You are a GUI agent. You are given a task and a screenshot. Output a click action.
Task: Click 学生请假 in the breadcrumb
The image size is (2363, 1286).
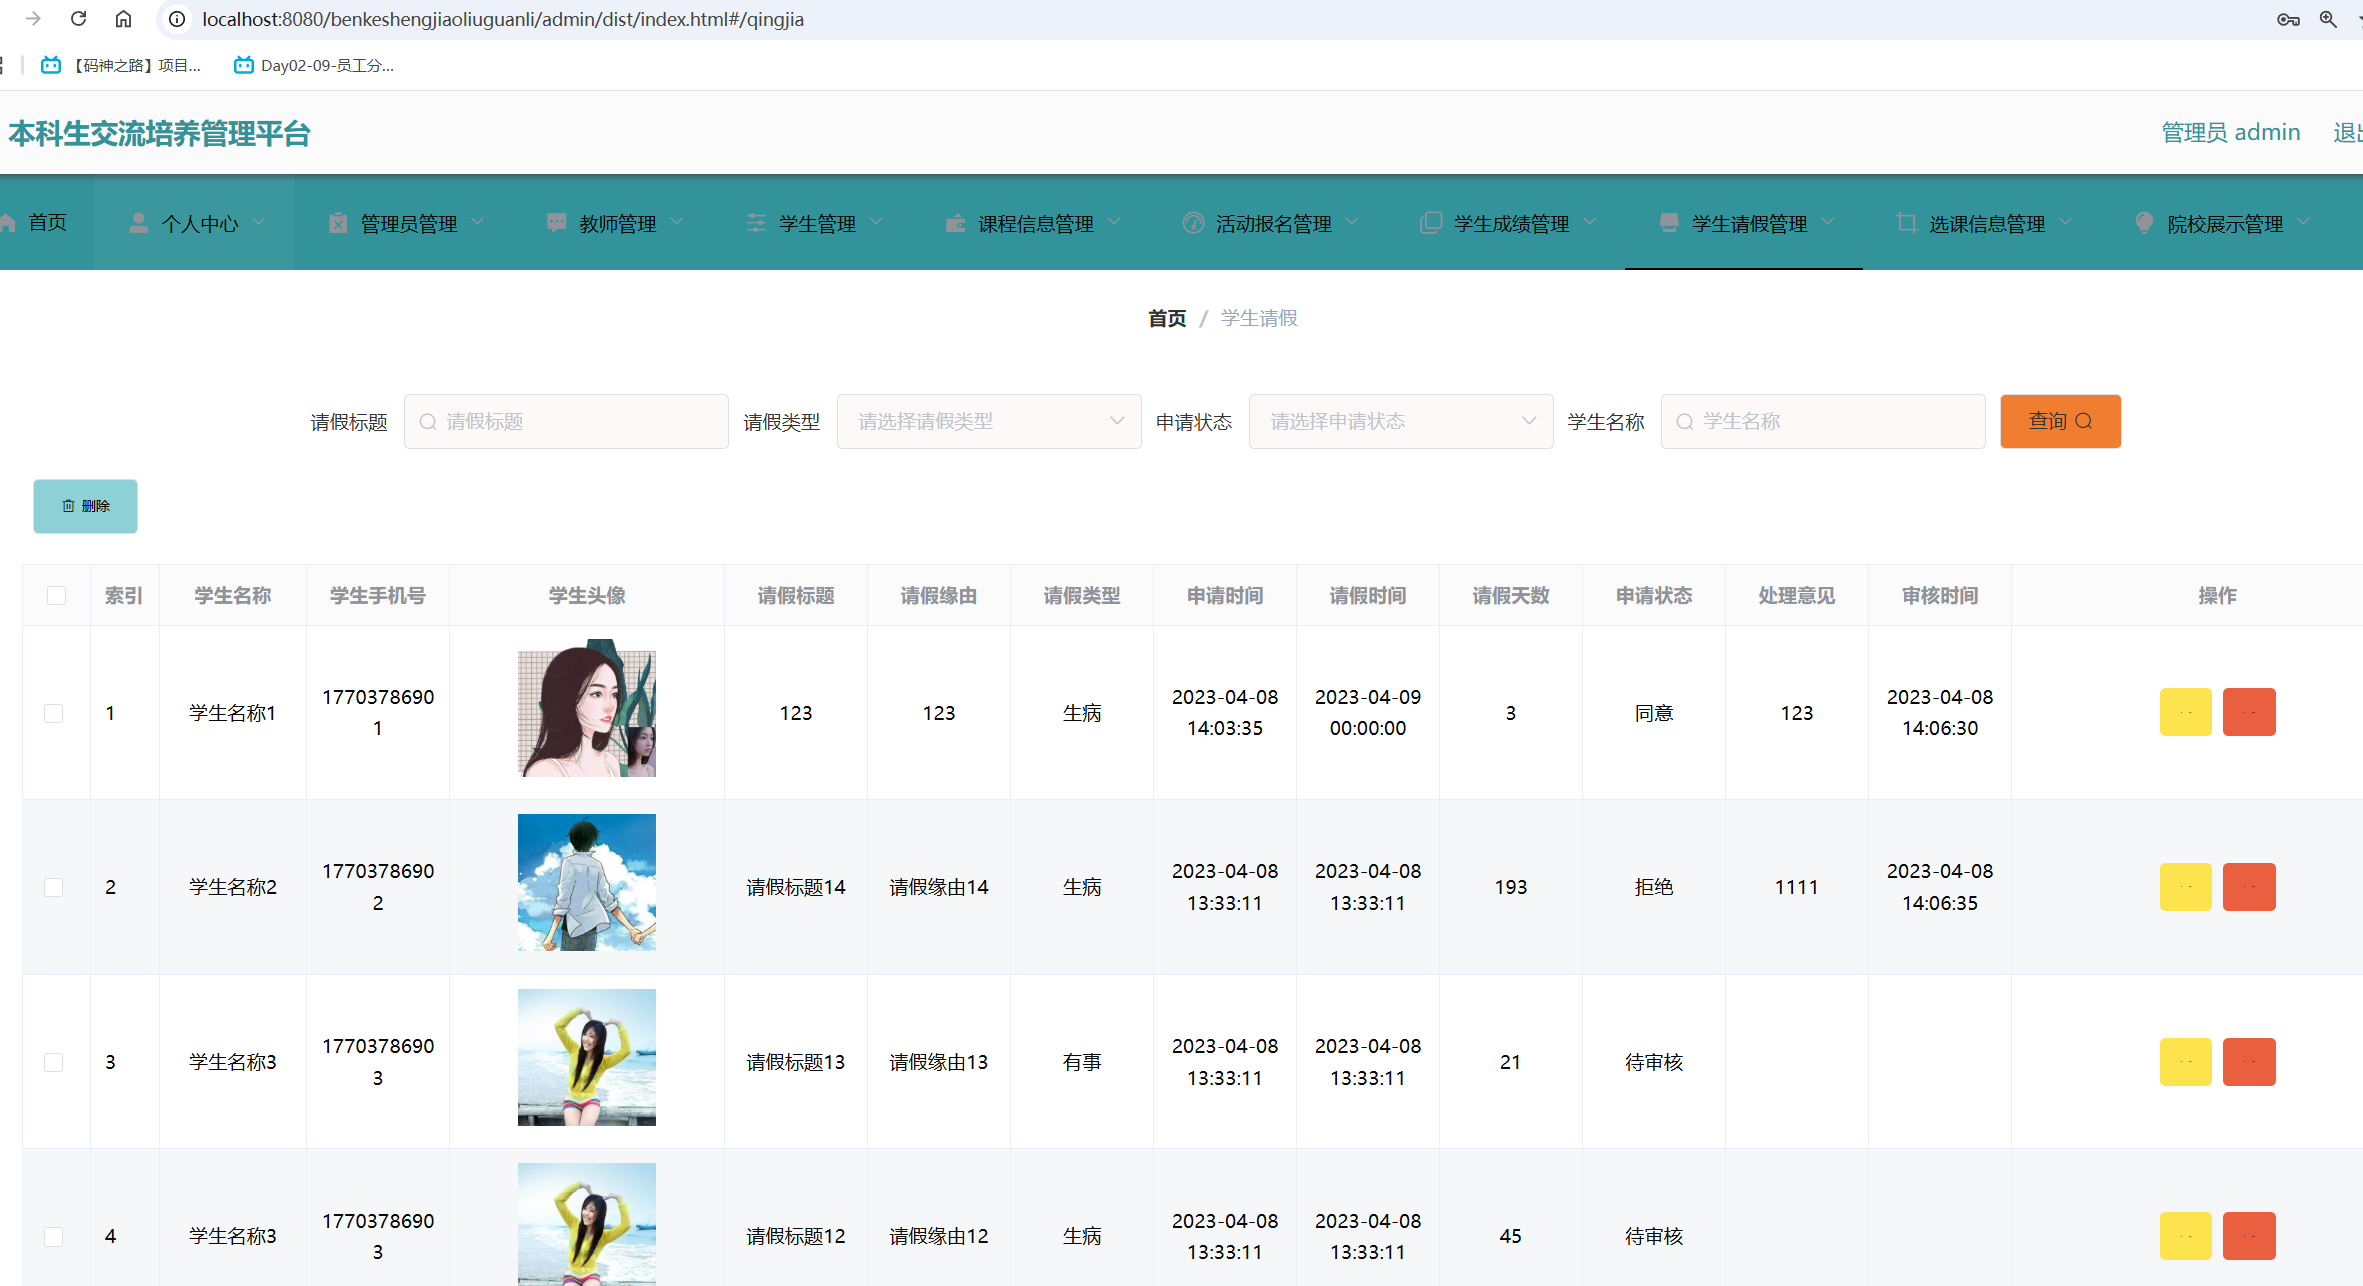tap(1259, 318)
